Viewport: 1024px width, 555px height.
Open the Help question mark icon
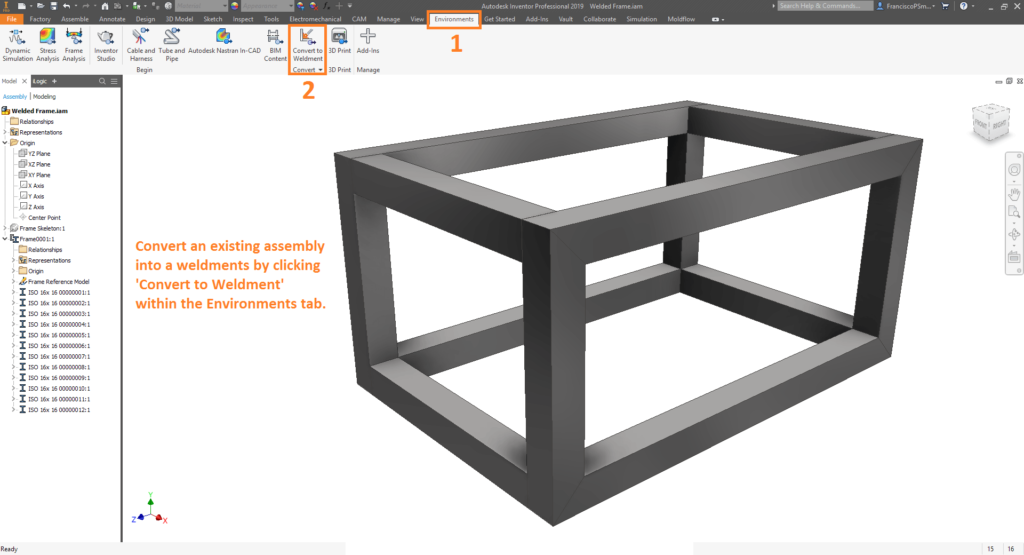coord(963,6)
